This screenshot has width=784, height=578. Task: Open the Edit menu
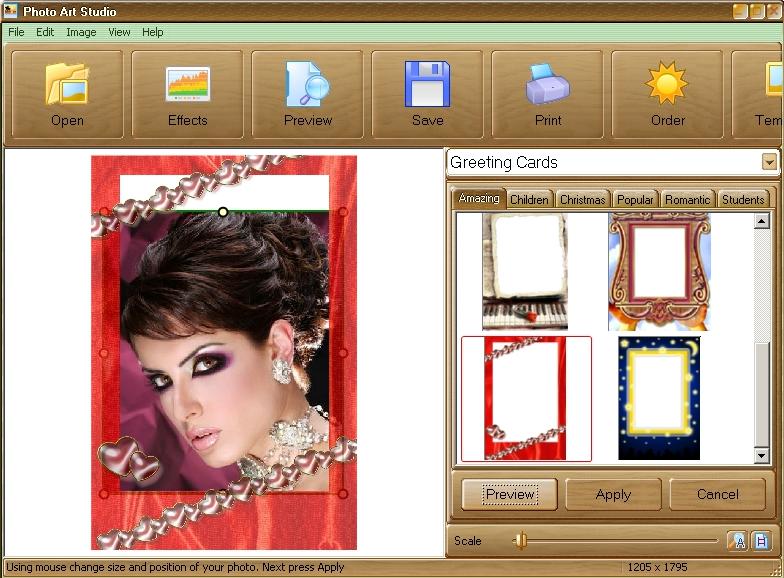click(x=45, y=32)
